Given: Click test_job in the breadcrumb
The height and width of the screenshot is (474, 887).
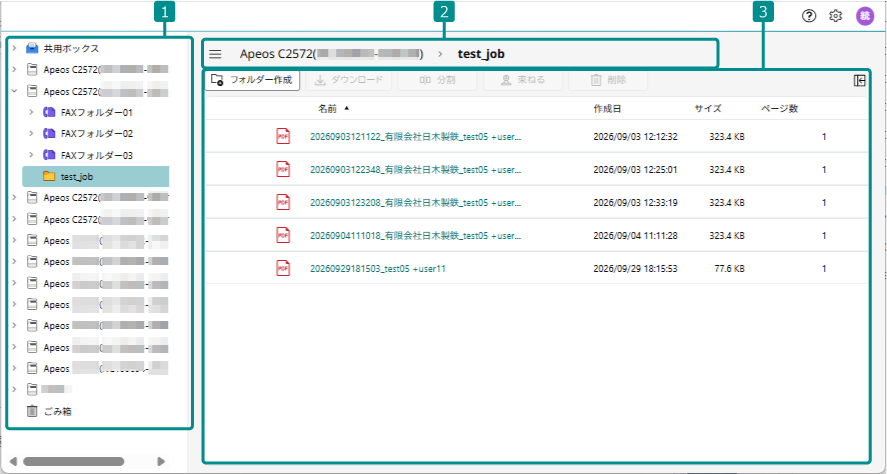Looking at the screenshot, I should tap(481, 54).
